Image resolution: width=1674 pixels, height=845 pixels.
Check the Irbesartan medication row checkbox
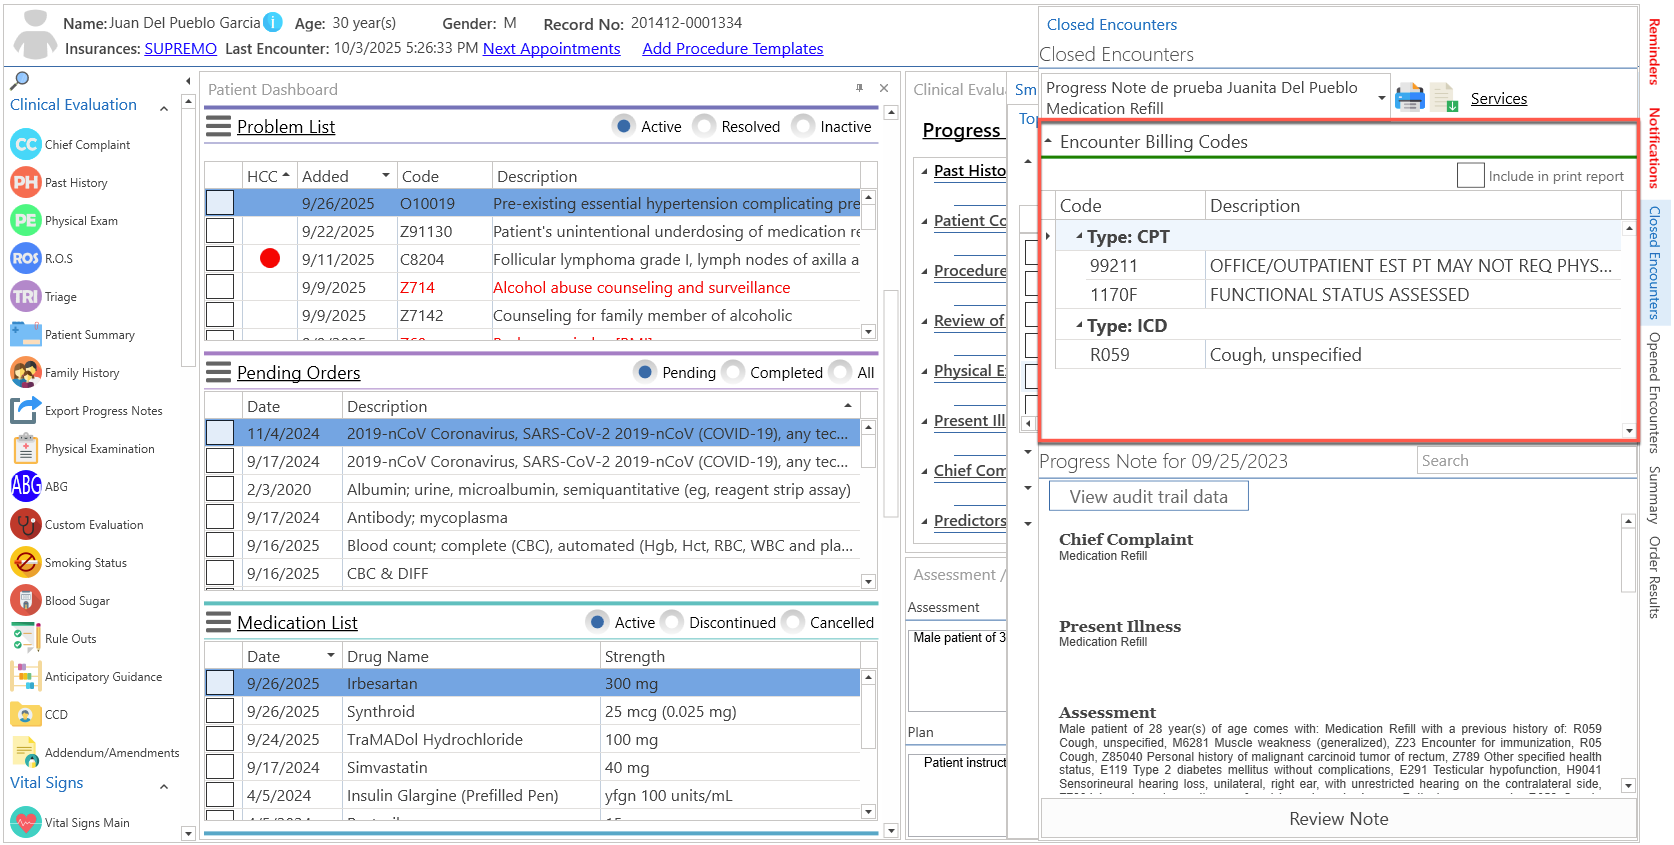(x=220, y=683)
